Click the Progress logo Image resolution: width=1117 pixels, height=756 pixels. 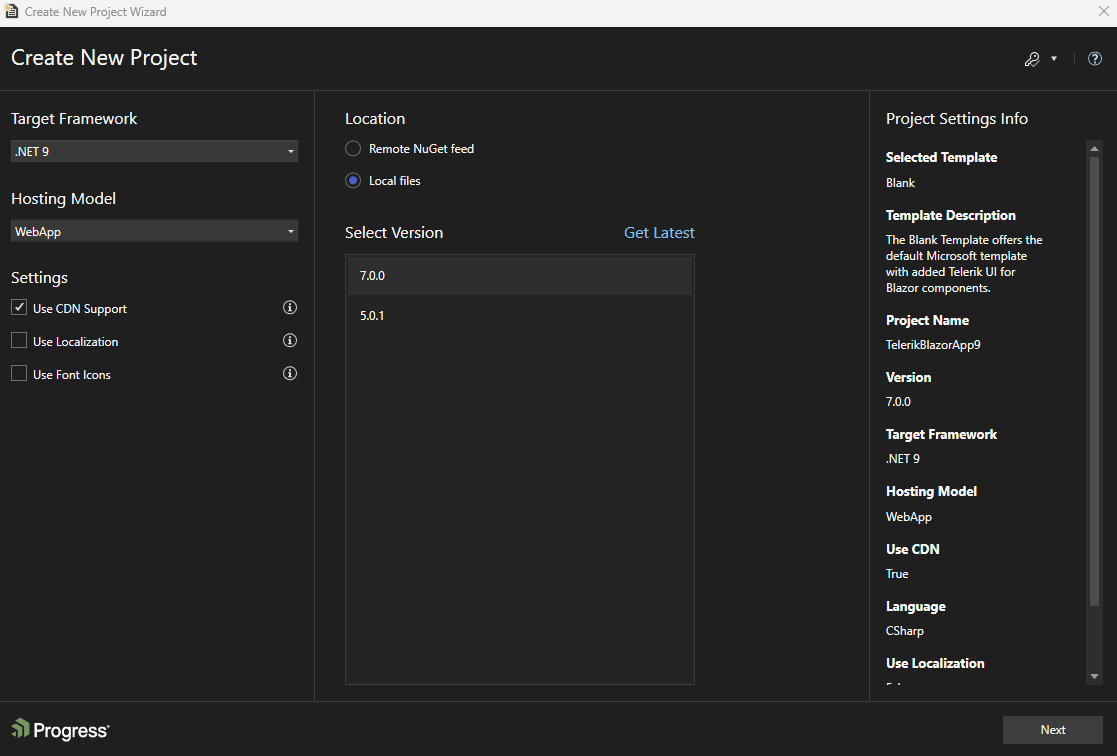click(61, 730)
